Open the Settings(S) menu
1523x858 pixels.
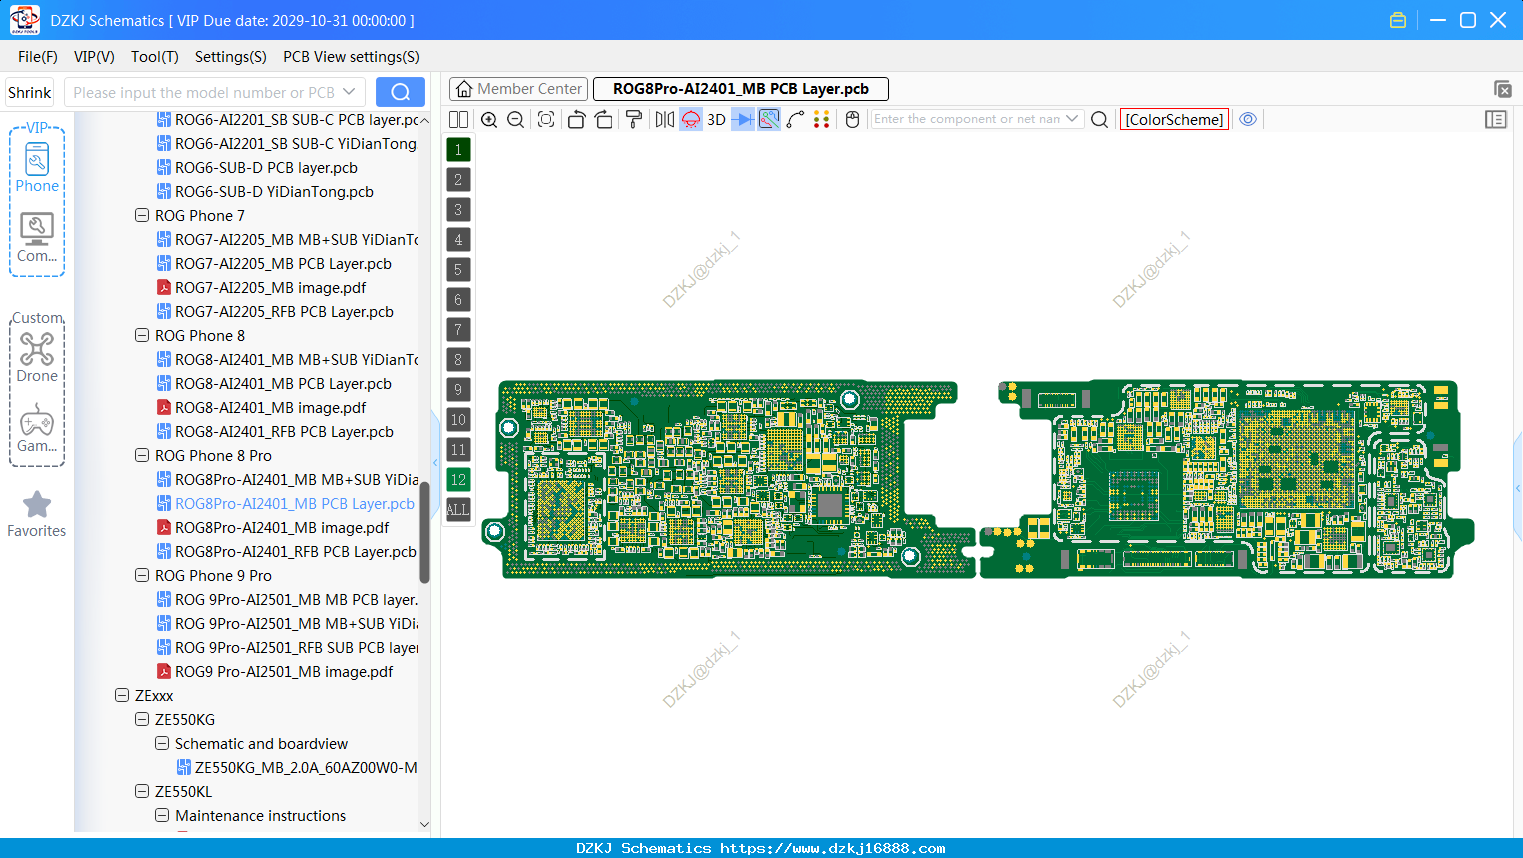231,57
